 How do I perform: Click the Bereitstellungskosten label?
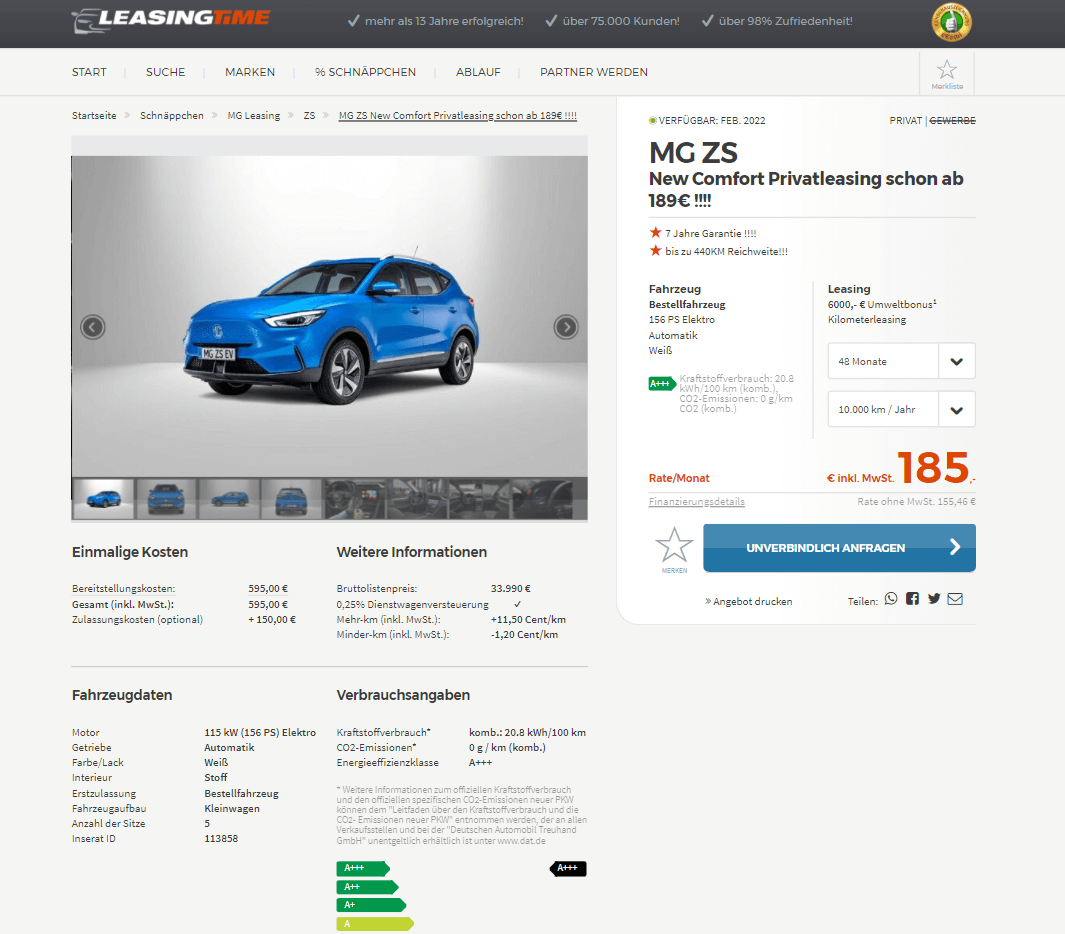click(124, 588)
